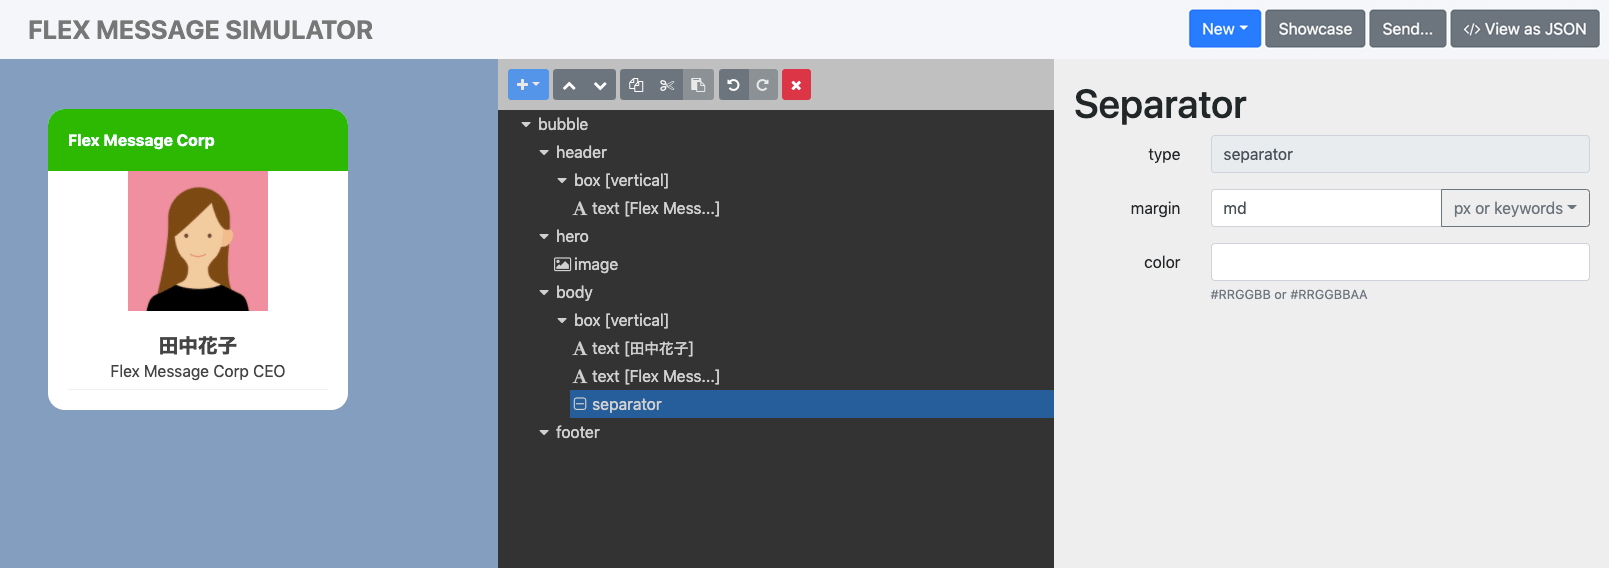Screen dimensions: 1609x568
Task: Open the add element plus dropdown
Action: point(528,85)
